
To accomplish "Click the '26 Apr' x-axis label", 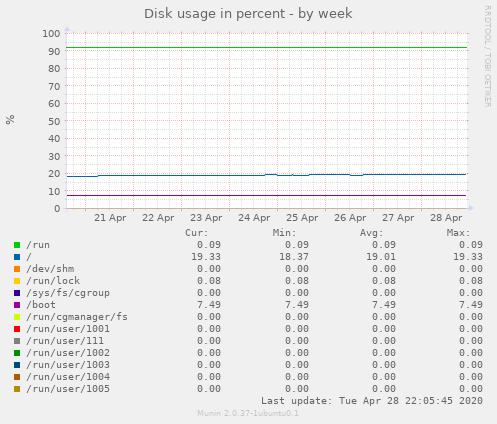I will point(350,218).
